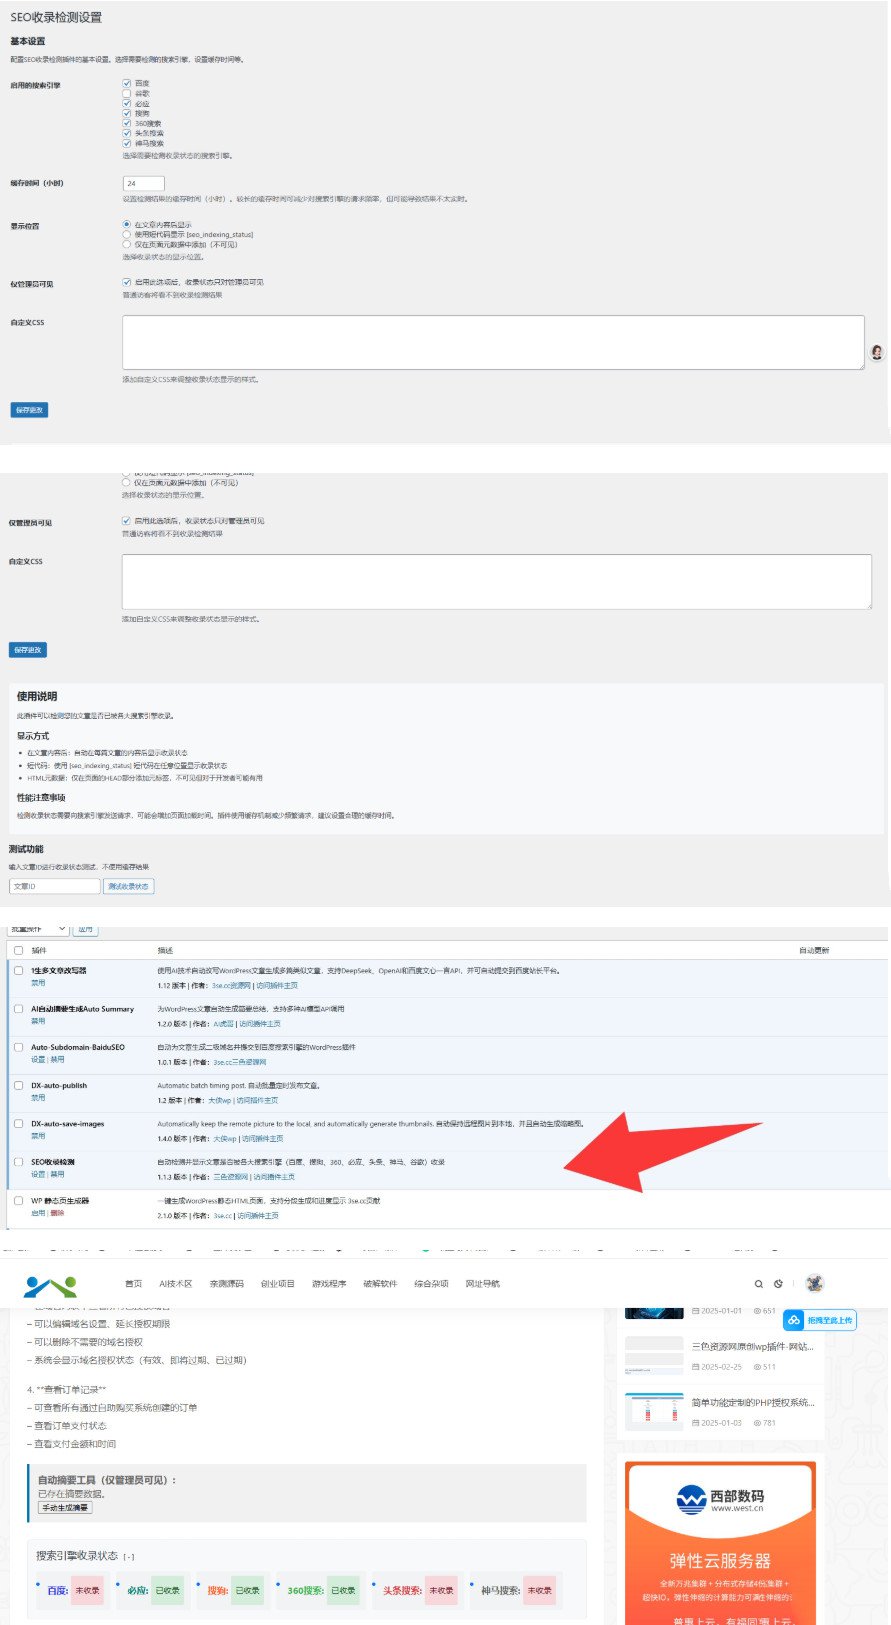Open the 网址导航 navigation menu item

(x=482, y=1284)
